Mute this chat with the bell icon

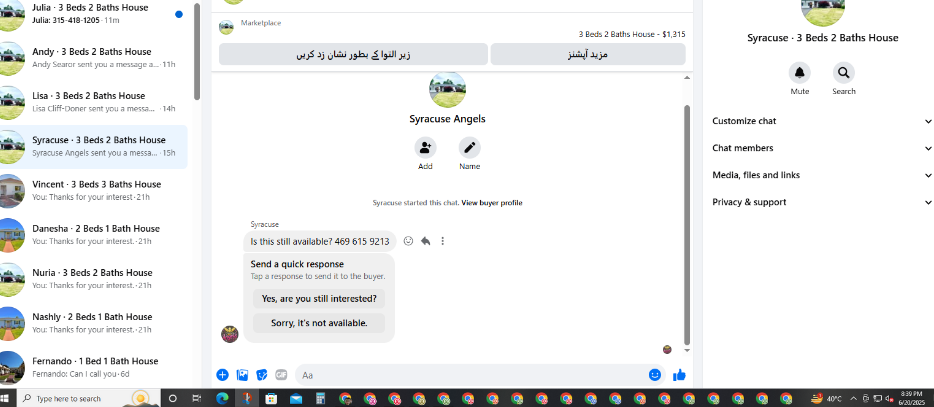tap(799, 73)
